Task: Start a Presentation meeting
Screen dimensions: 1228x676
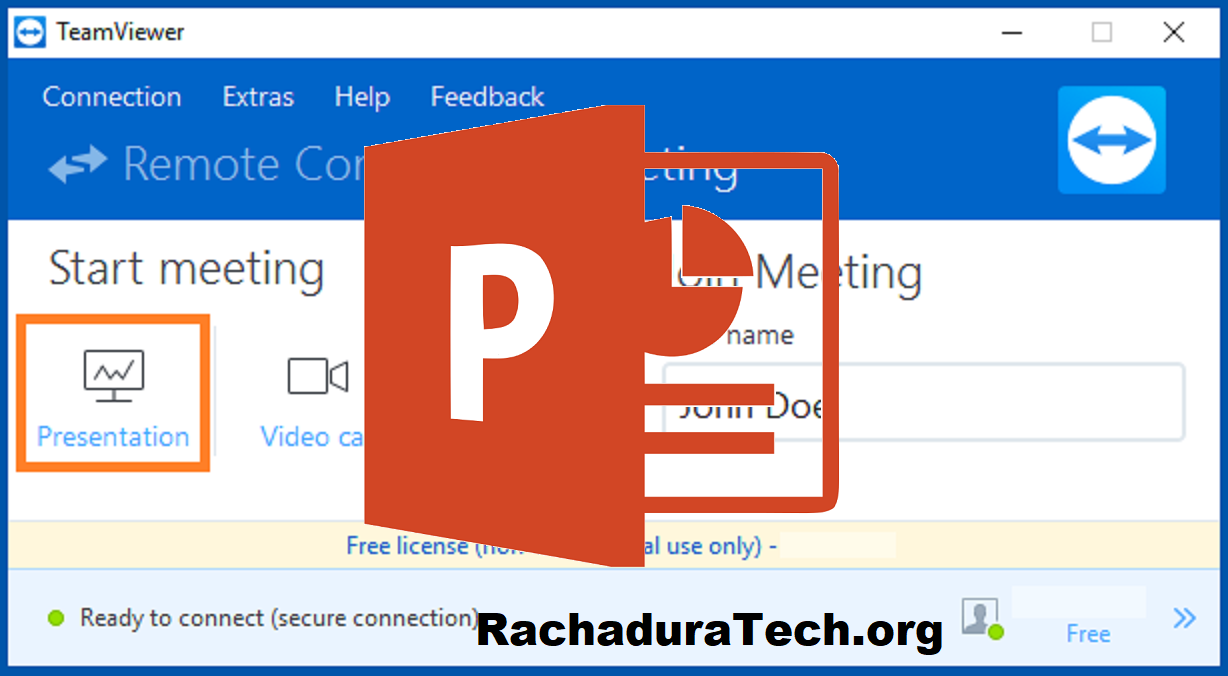Action: coord(113,394)
